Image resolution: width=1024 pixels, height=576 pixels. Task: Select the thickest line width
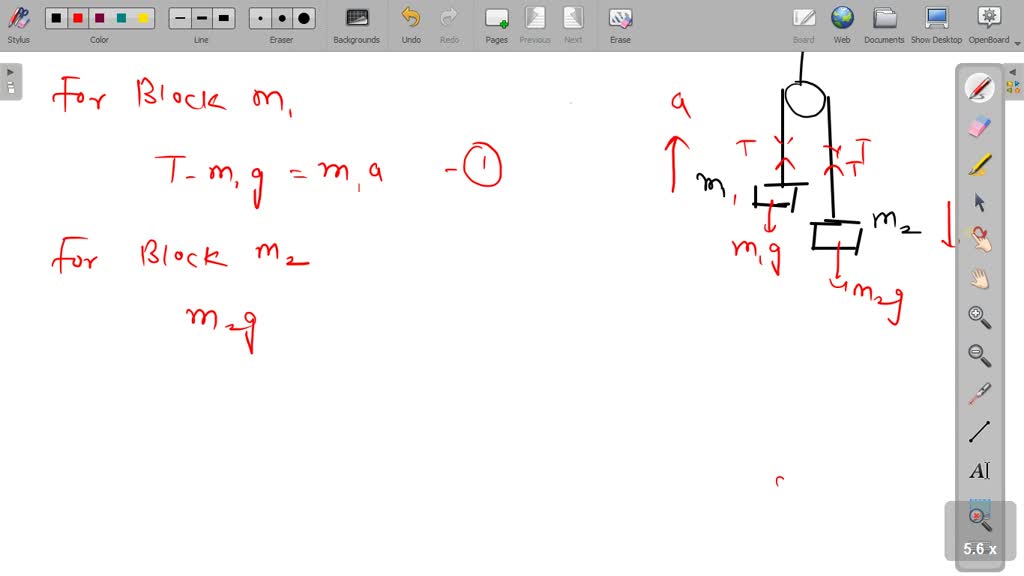point(223,18)
